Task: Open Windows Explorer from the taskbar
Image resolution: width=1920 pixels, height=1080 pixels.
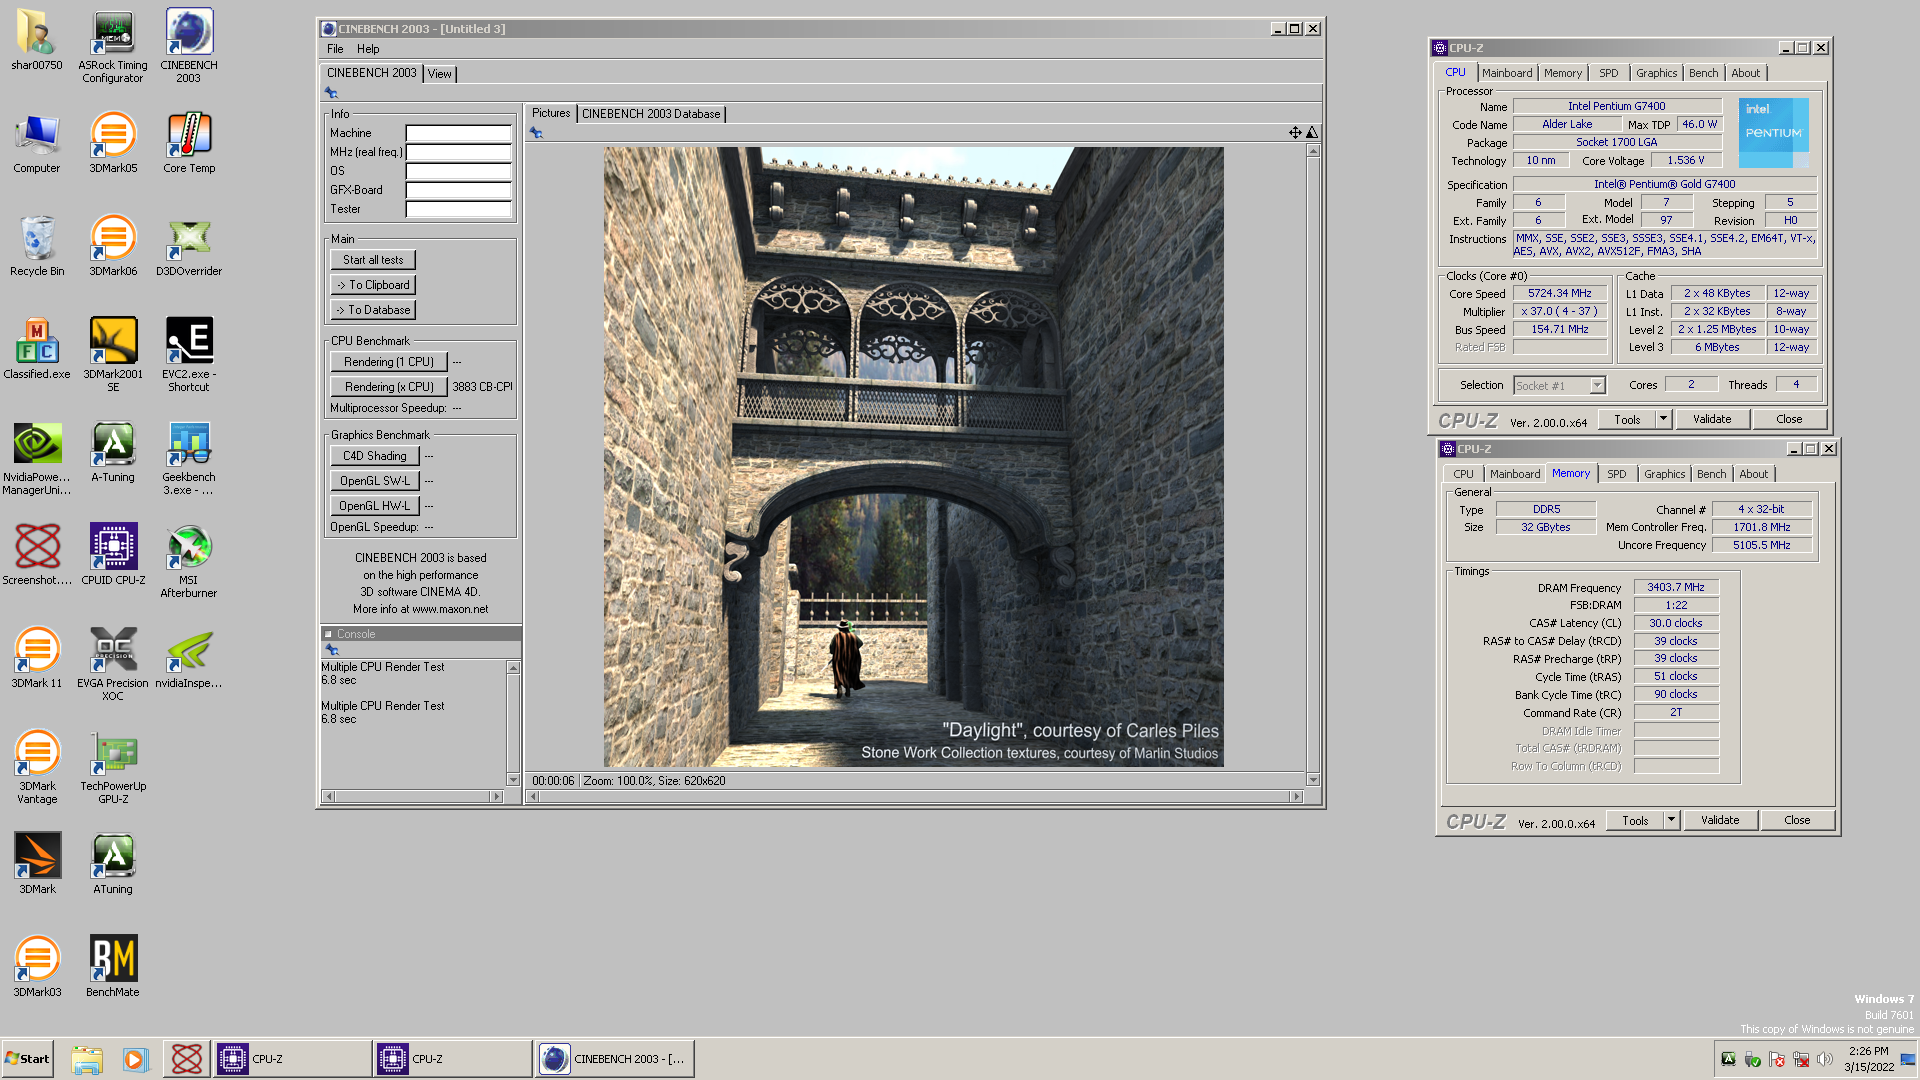Action: coord(87,1059)
